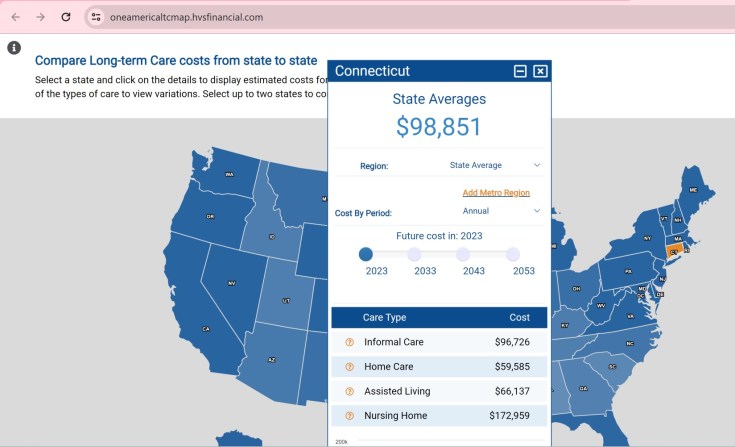Image resolution: width=735 pixels, height=447 pixels.
Task: Click the 2023 slider handle
Action: point(366,255)
